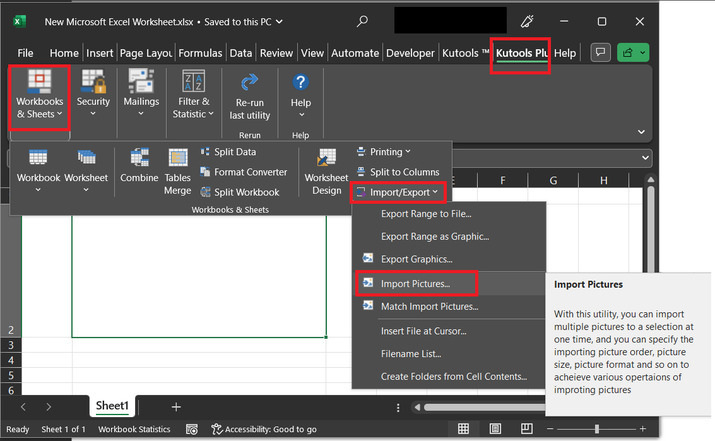Go to next sheet arrow

coord(49,407)
